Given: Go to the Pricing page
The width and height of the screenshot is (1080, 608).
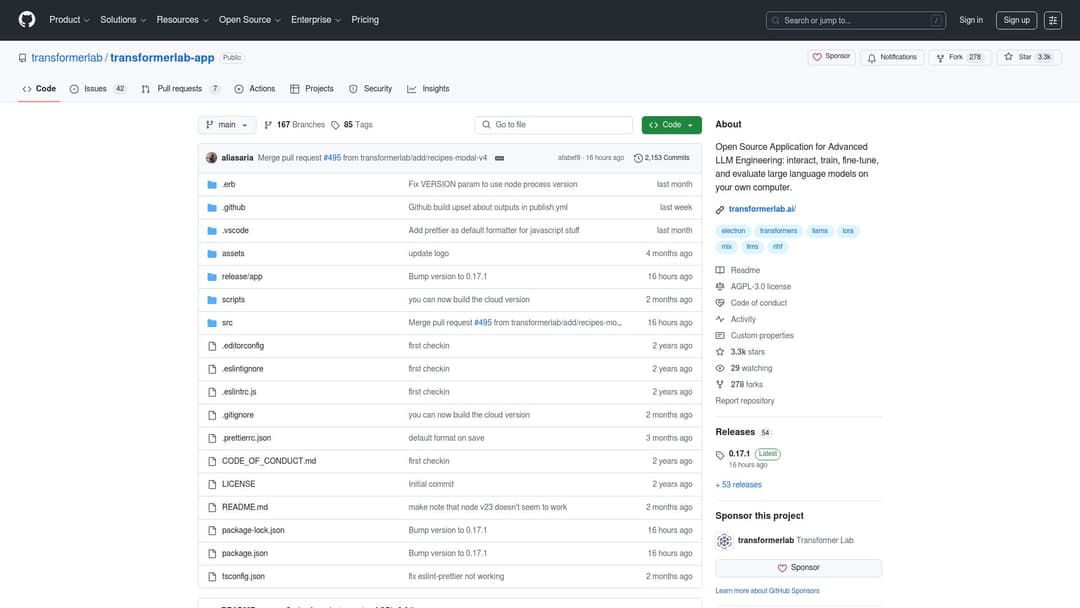Looking at the screenshot, I should point(365,20).
